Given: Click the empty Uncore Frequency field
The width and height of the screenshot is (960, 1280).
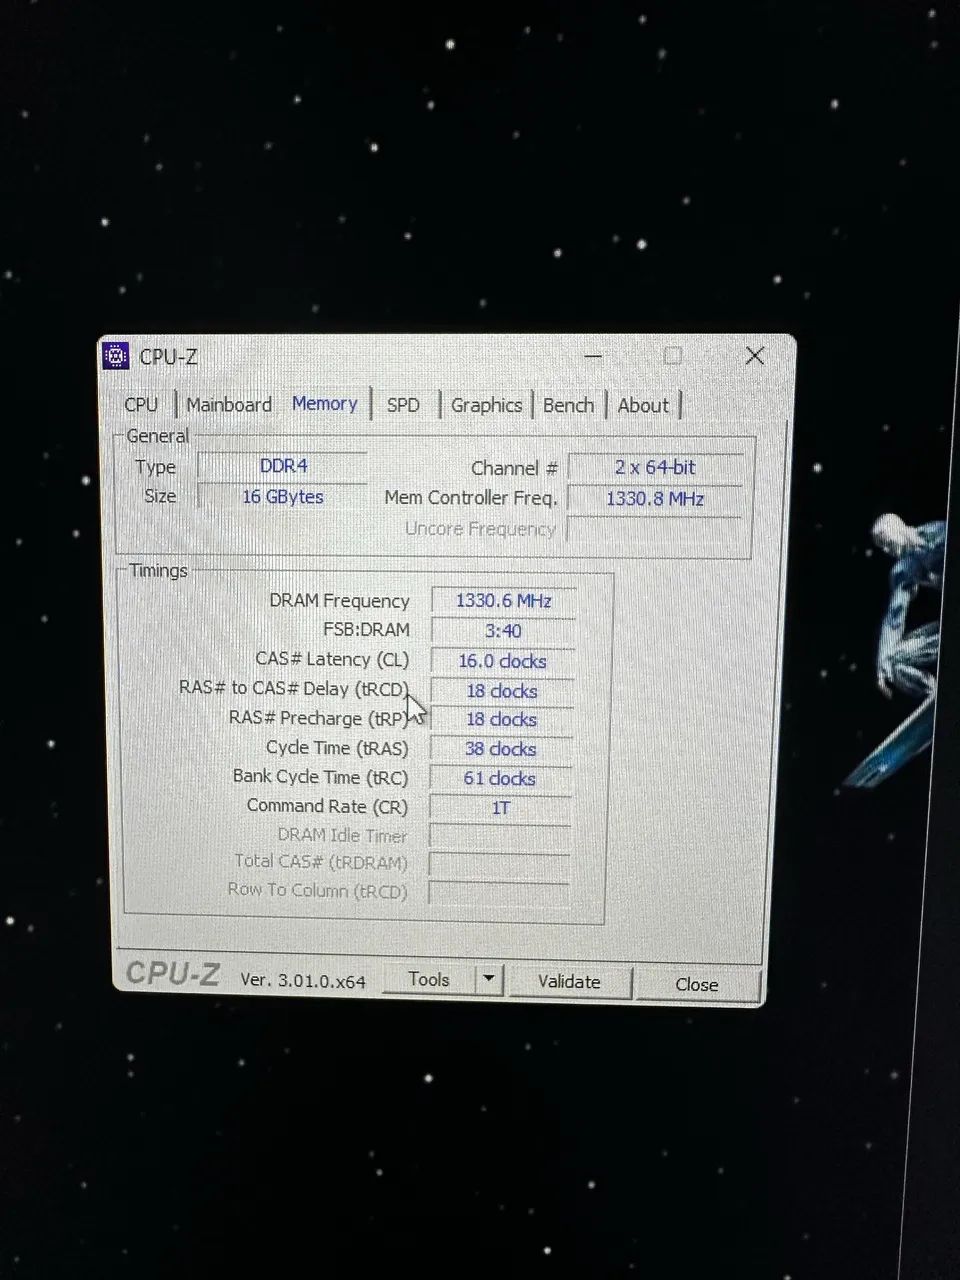Looking at the screenshot, I should [655, 530].
